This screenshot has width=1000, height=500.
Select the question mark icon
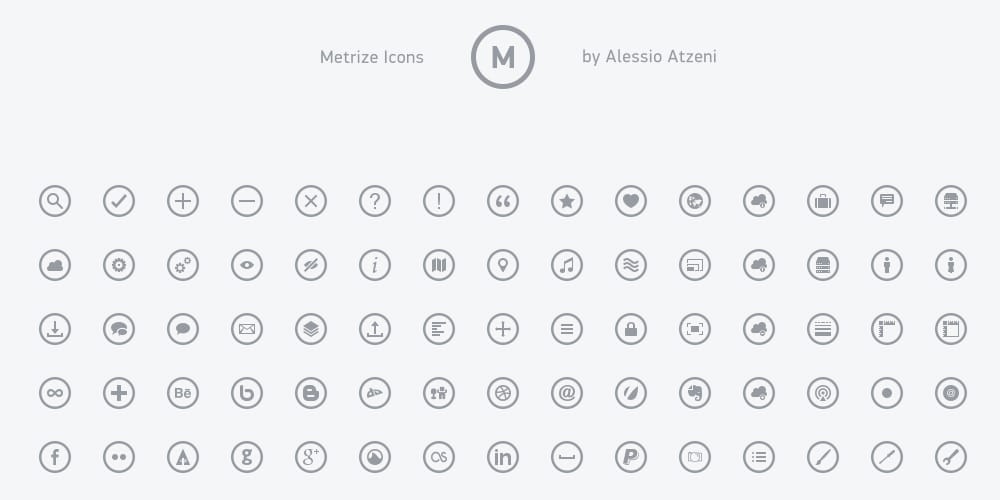pyautogui.click(x=375, y=202)
